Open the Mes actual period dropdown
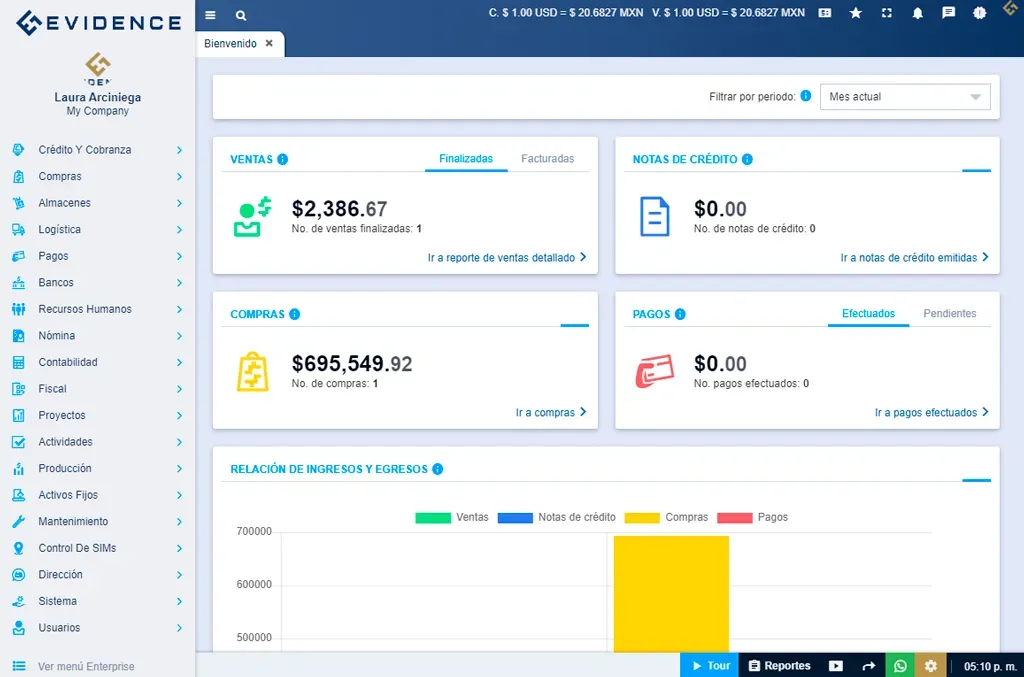 pos(903,96)
